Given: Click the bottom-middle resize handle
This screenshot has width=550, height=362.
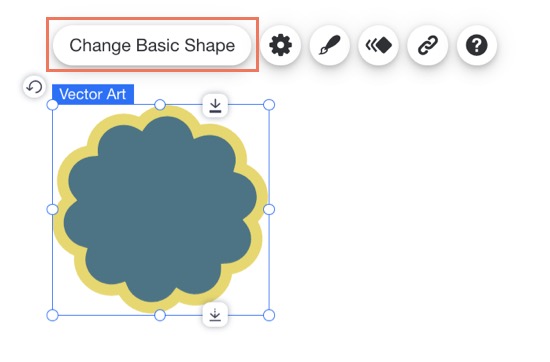Looking at the screenshot, I should 160,315.
